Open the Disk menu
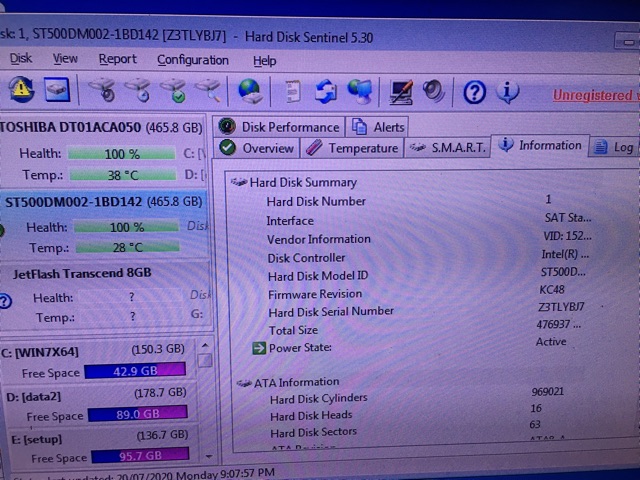This screenshot has width=640, height=480. [x=20, y=59]
